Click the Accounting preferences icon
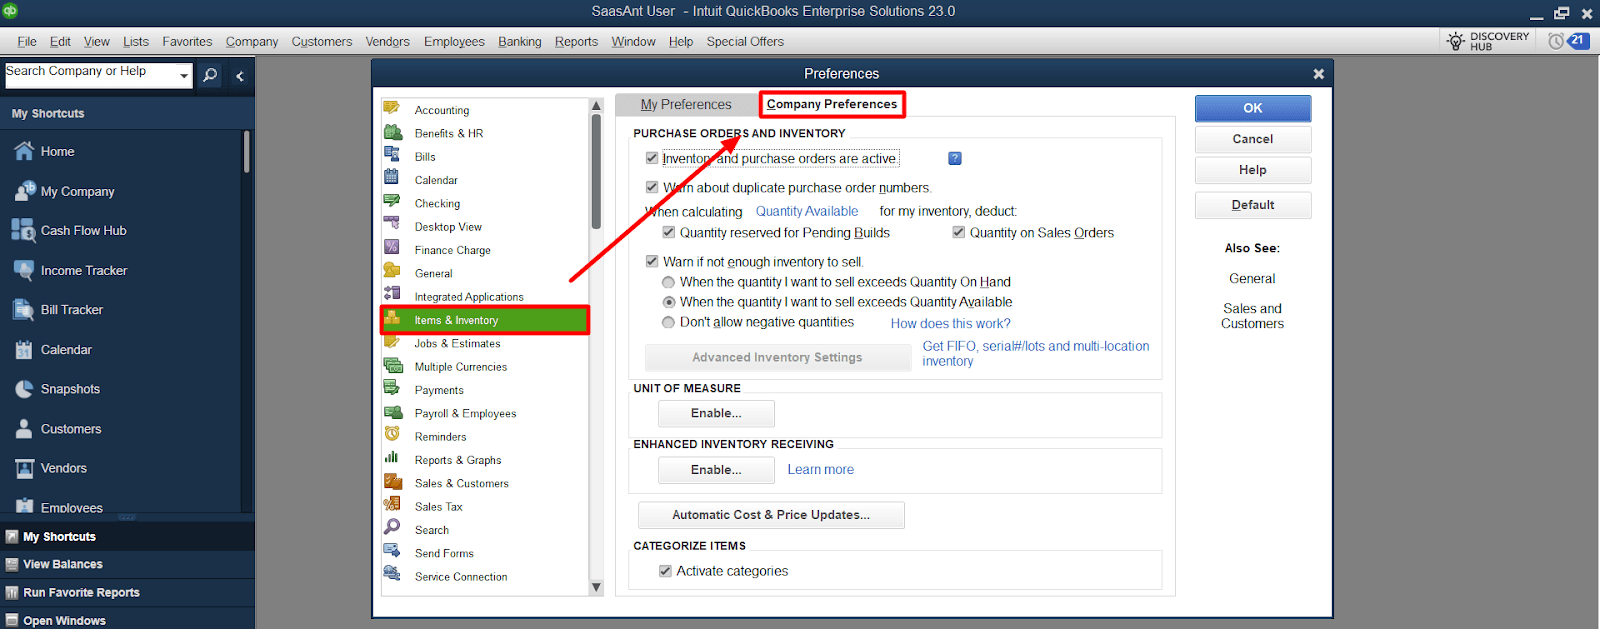 click(392, 107)
